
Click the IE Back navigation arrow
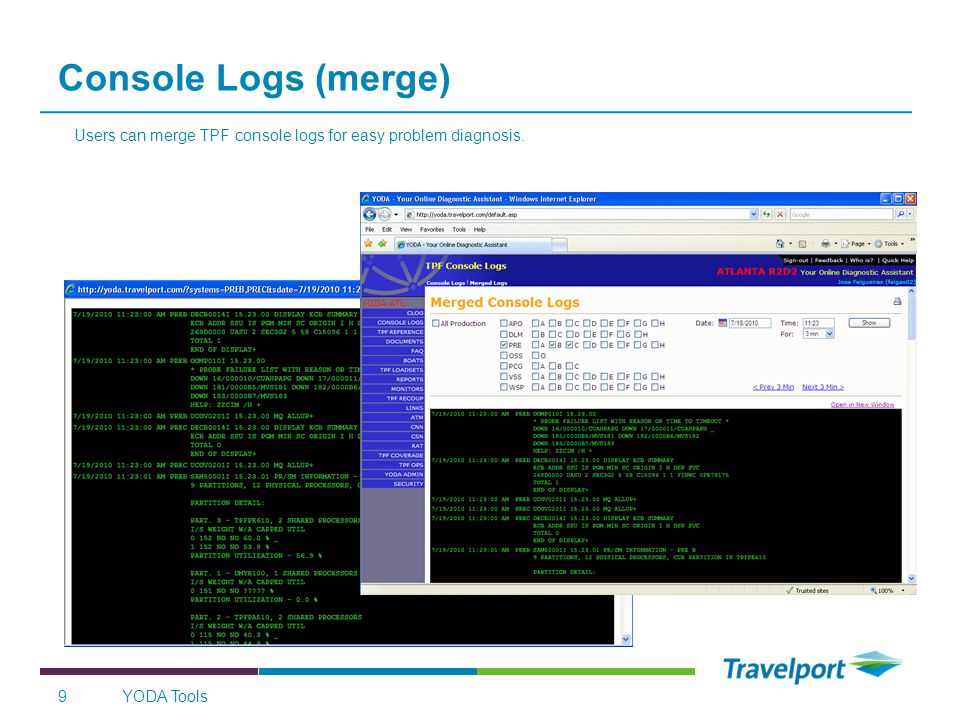pos(370,214)
